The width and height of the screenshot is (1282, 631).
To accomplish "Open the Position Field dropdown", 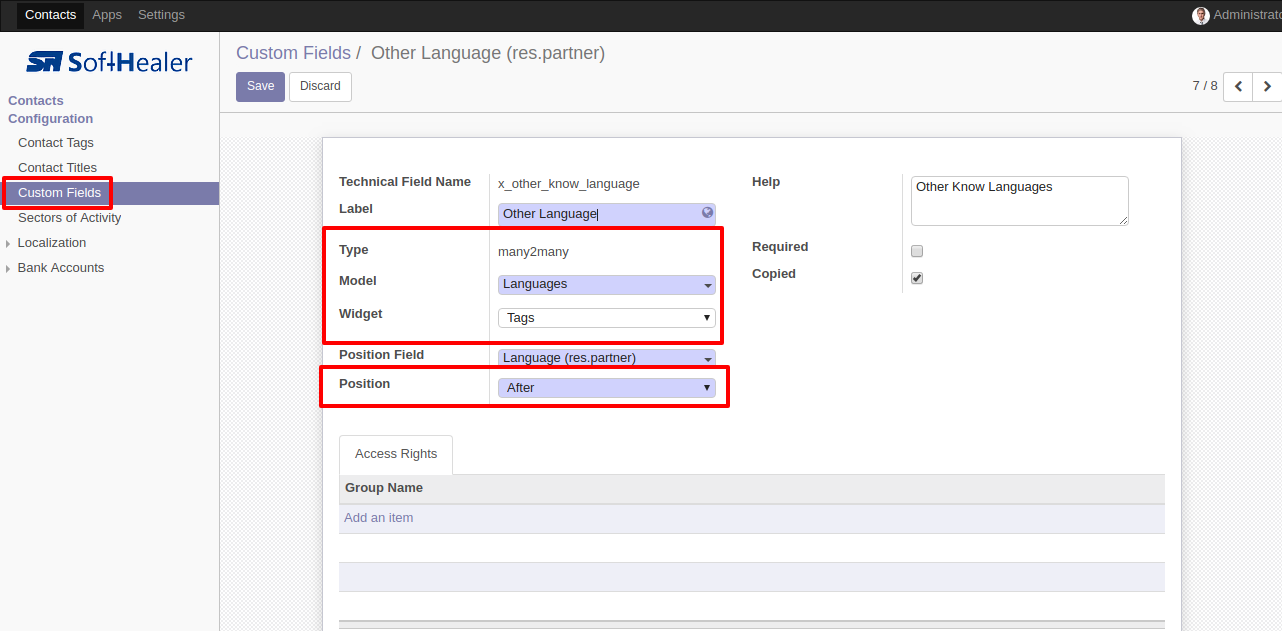I will click(x=607, y=358).
